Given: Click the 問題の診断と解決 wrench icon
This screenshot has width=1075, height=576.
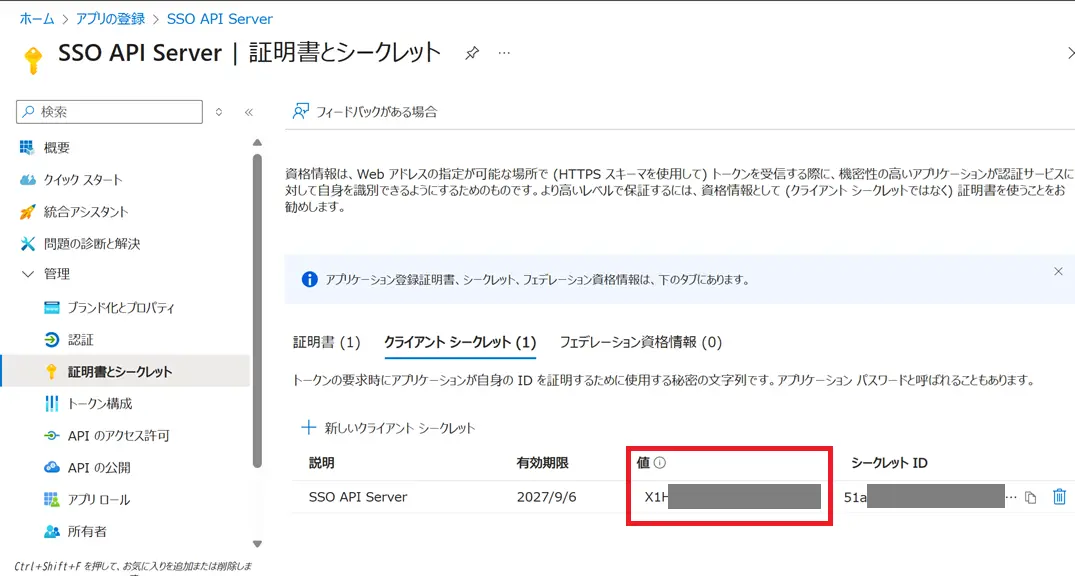Looking at the screenshot, I should [27, 243].
